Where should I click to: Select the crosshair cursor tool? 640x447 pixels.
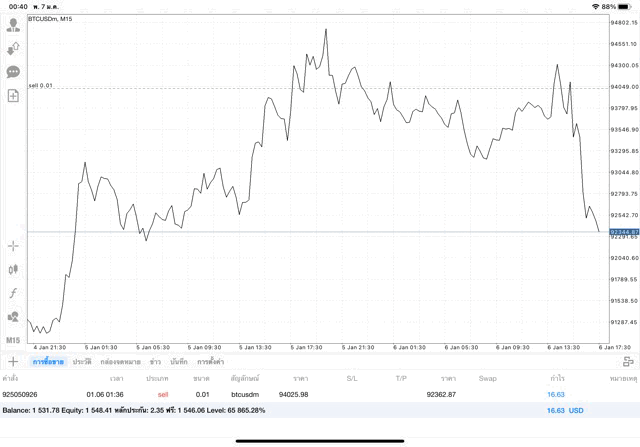tap(13, 245)
